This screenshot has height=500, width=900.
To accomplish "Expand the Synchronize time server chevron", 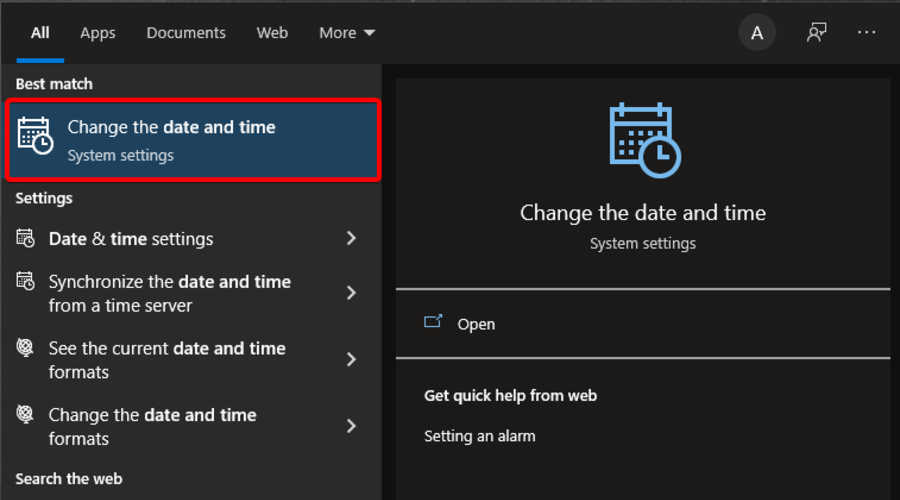I will [351, 293].
